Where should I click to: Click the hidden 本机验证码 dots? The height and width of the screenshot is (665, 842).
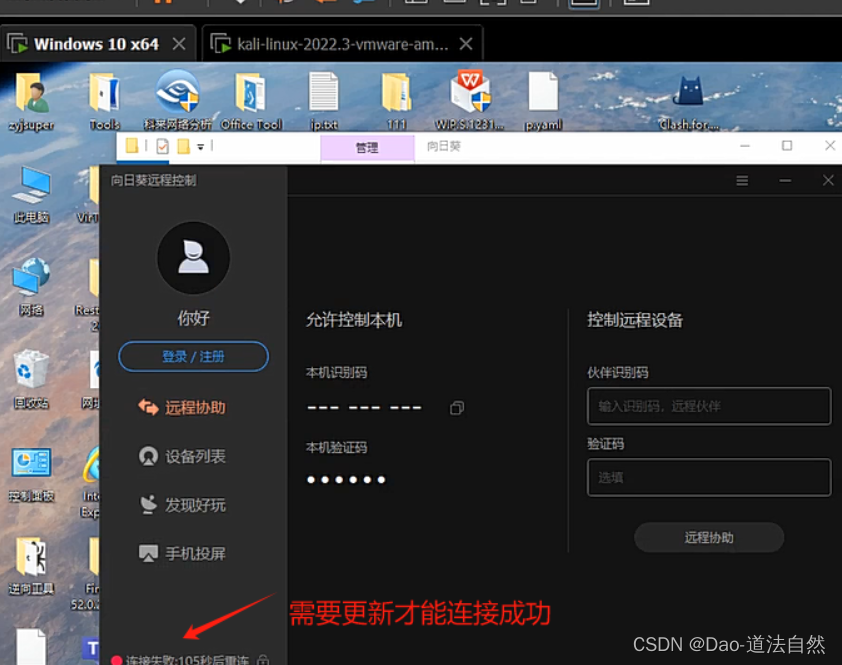click(346, 480)
